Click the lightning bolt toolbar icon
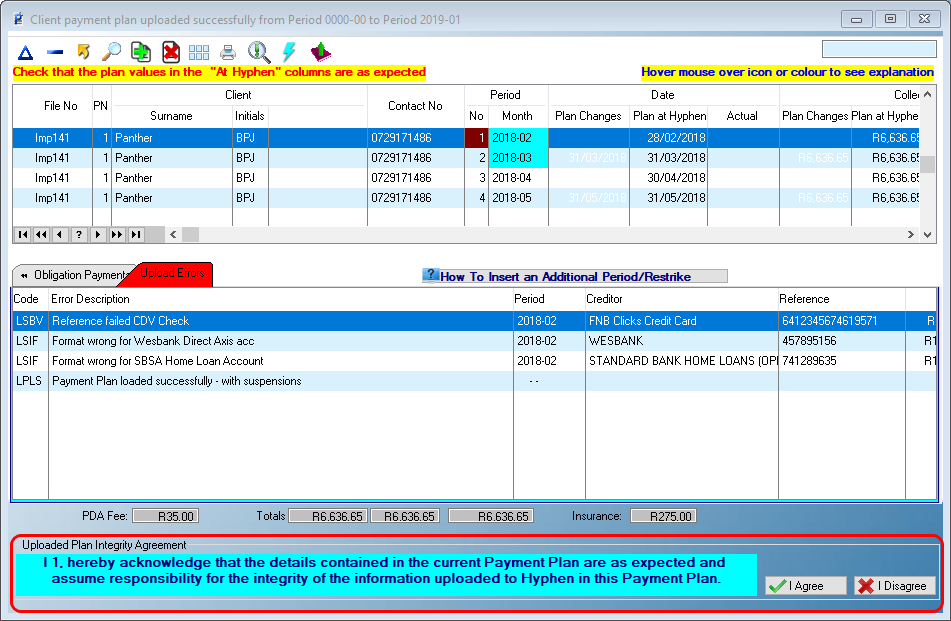The width and height of the screenshot is (951, 621). (289, 52)
